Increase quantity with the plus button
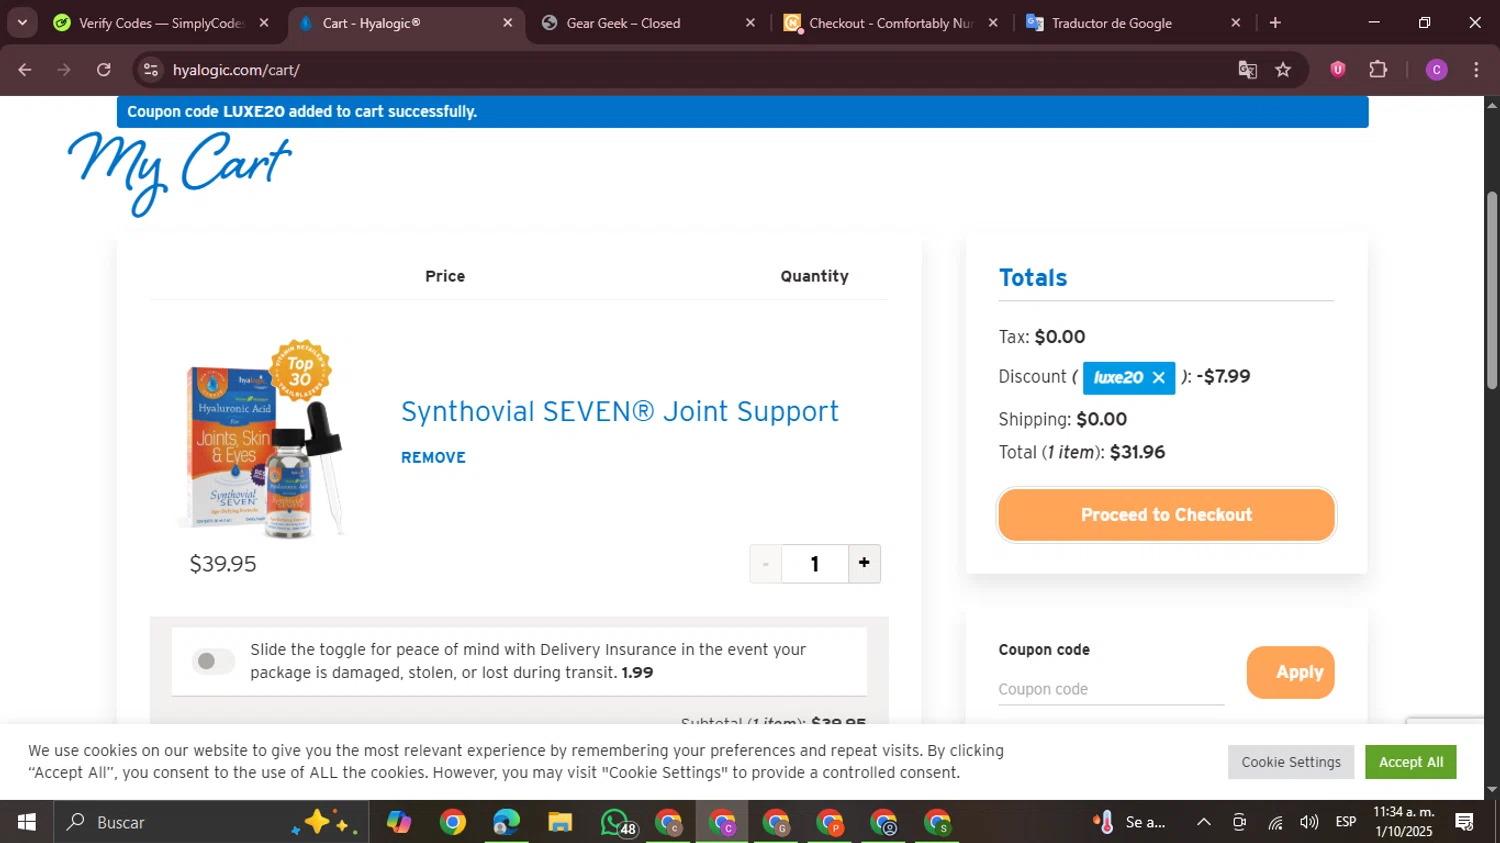 864,564
